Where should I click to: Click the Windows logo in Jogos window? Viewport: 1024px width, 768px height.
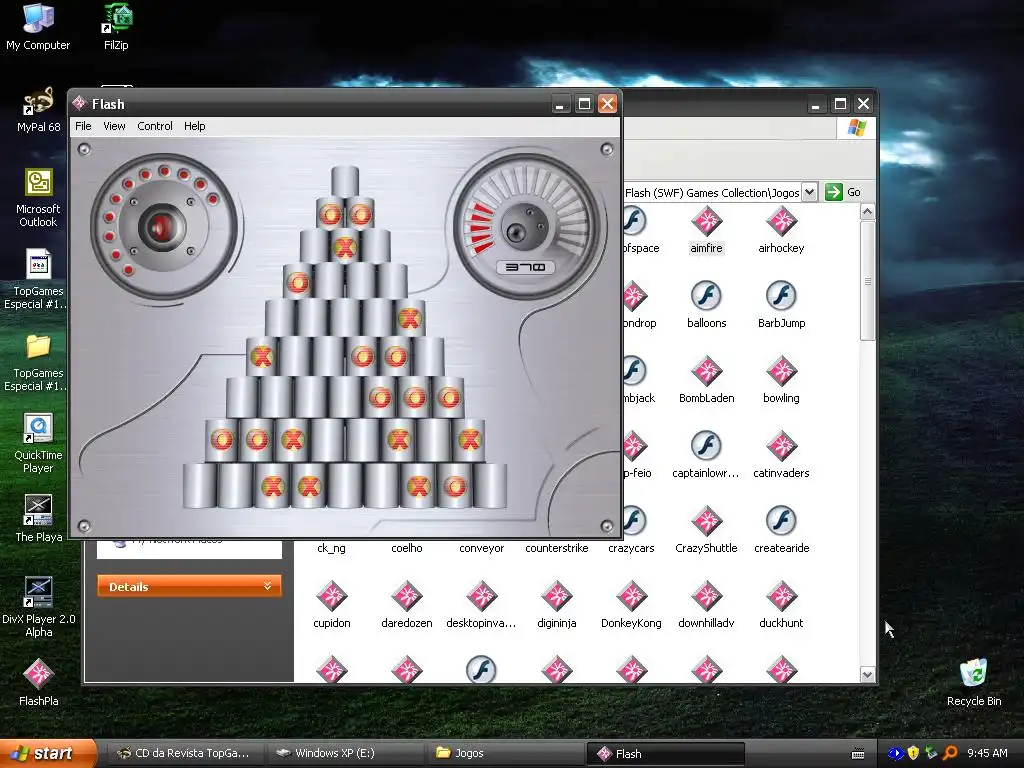point(856,127)
